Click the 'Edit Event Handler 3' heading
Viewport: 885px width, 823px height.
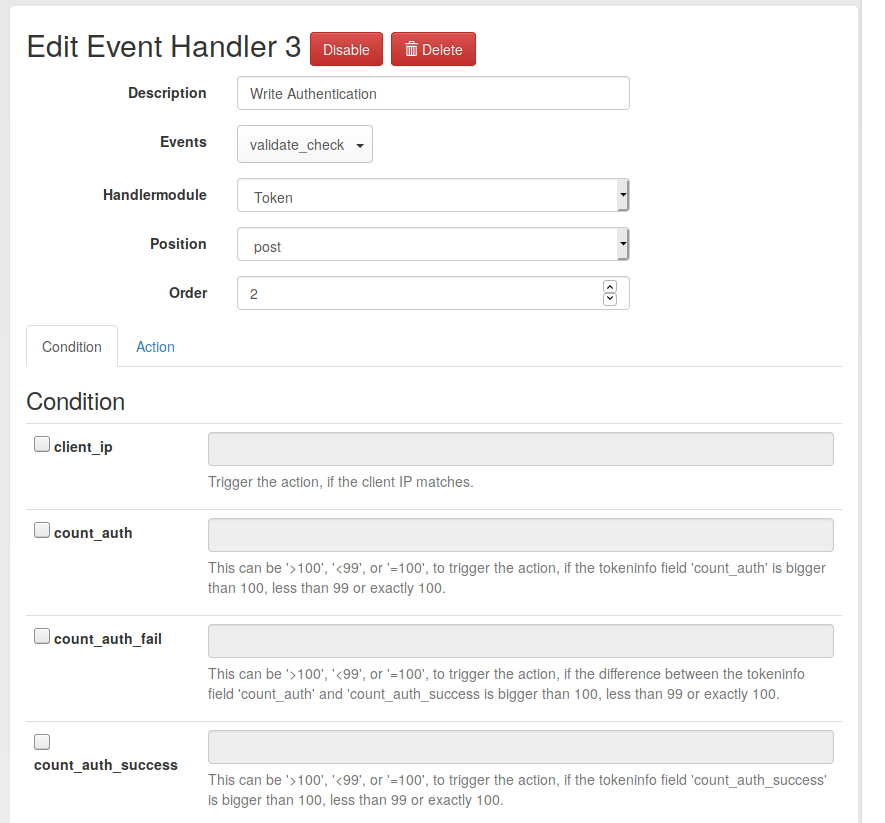coord(164,46)
